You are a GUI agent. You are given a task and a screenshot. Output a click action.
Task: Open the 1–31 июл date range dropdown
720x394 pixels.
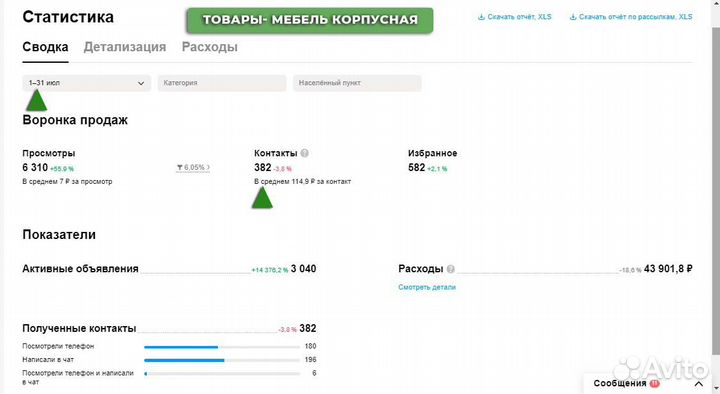86,83
